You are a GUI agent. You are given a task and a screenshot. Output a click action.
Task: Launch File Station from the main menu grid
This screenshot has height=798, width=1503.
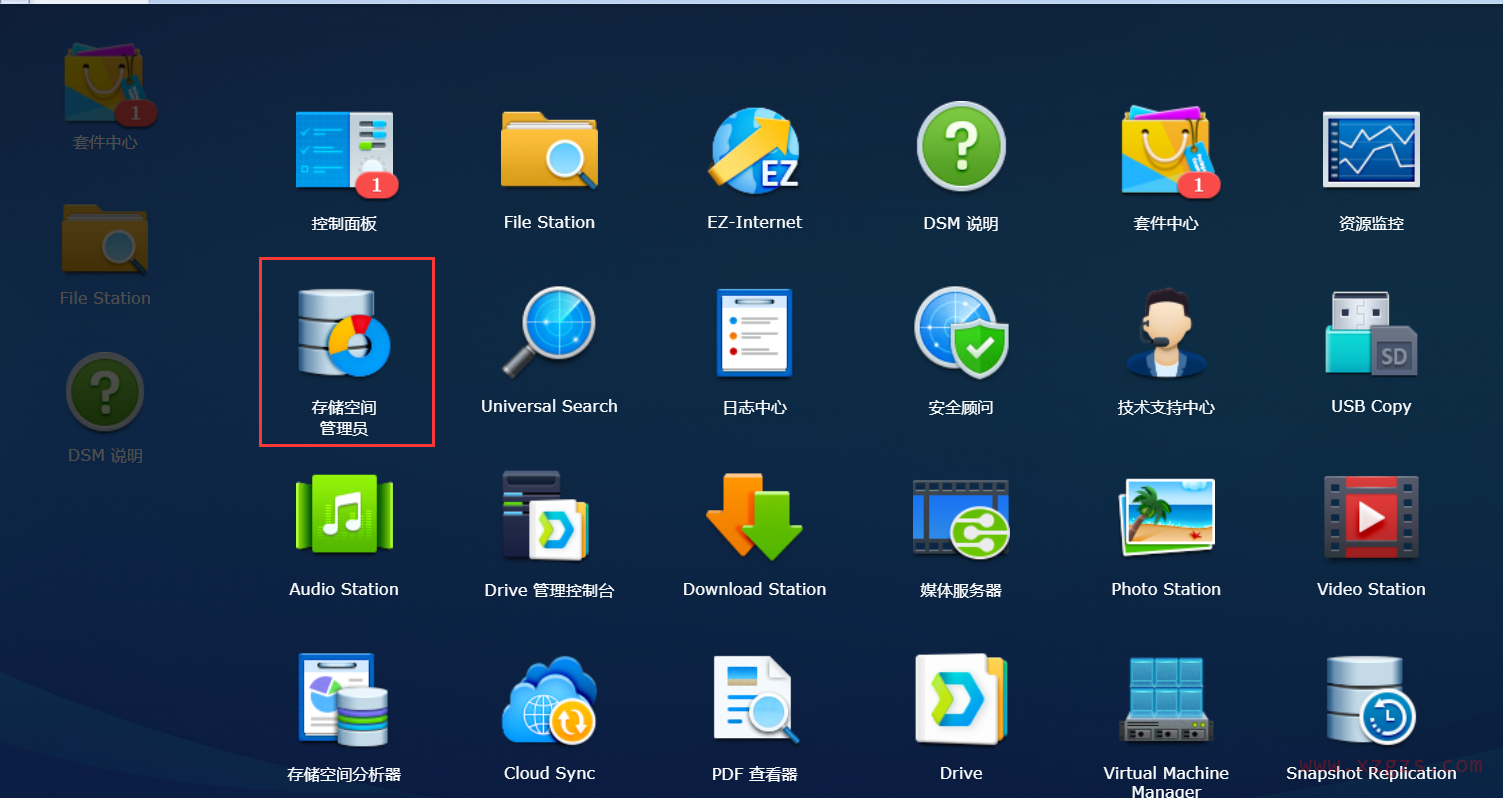[x=549, y=150]
